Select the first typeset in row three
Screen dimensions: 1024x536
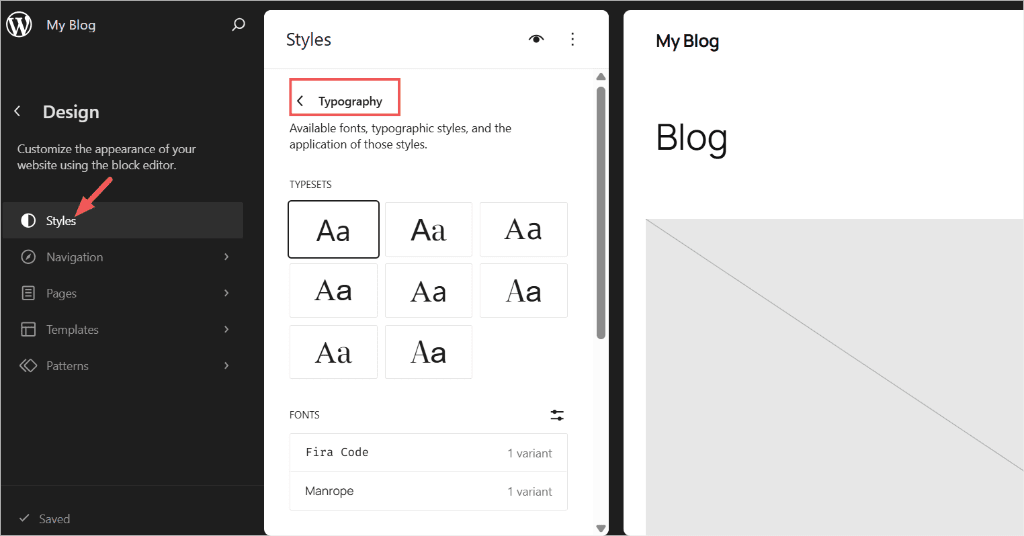point(334,352)
